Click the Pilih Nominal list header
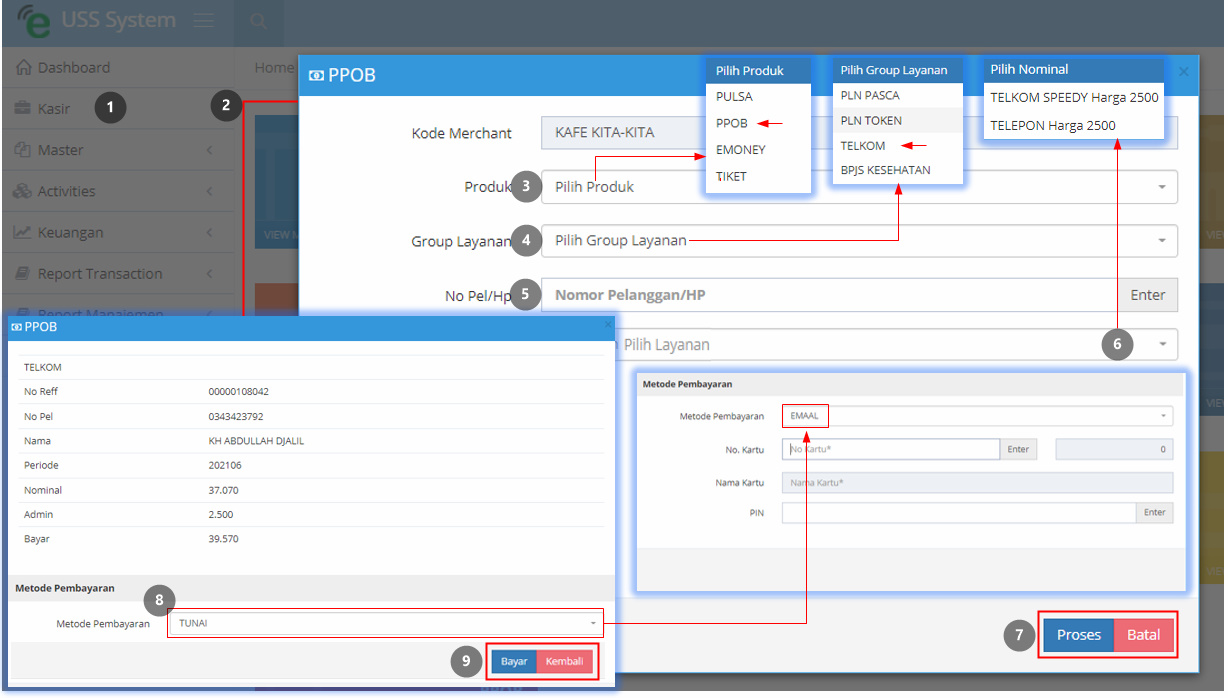The height and width of the screenshot is (698, 1228). [x=1074, y=70]
